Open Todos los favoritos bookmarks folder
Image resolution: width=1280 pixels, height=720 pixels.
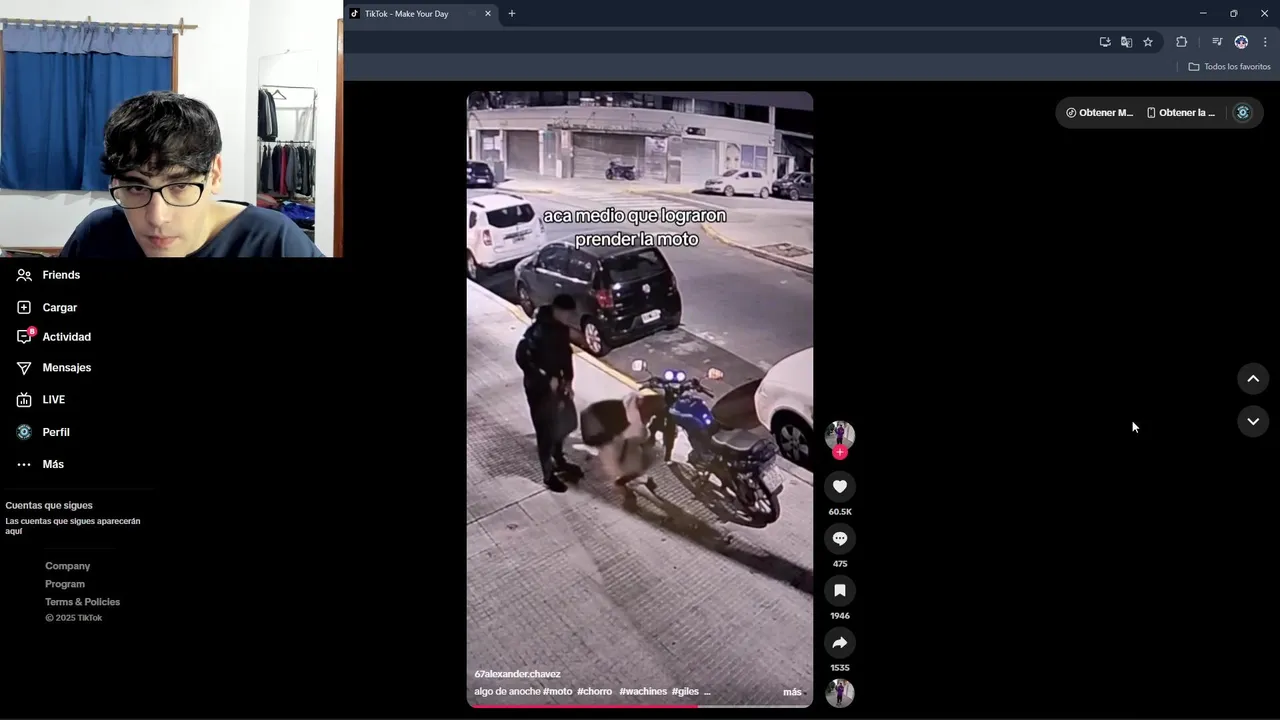(x=1229, y=67)
